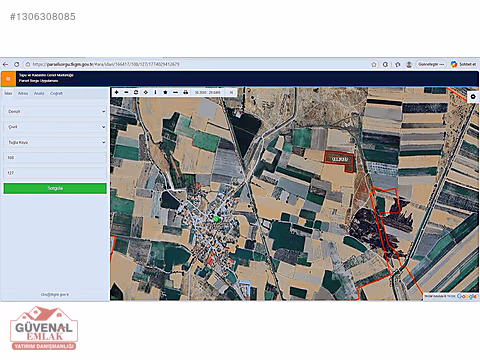The image size is (480, 360).
Task: Print the map with the printer icon
Action: coord(185,92)
